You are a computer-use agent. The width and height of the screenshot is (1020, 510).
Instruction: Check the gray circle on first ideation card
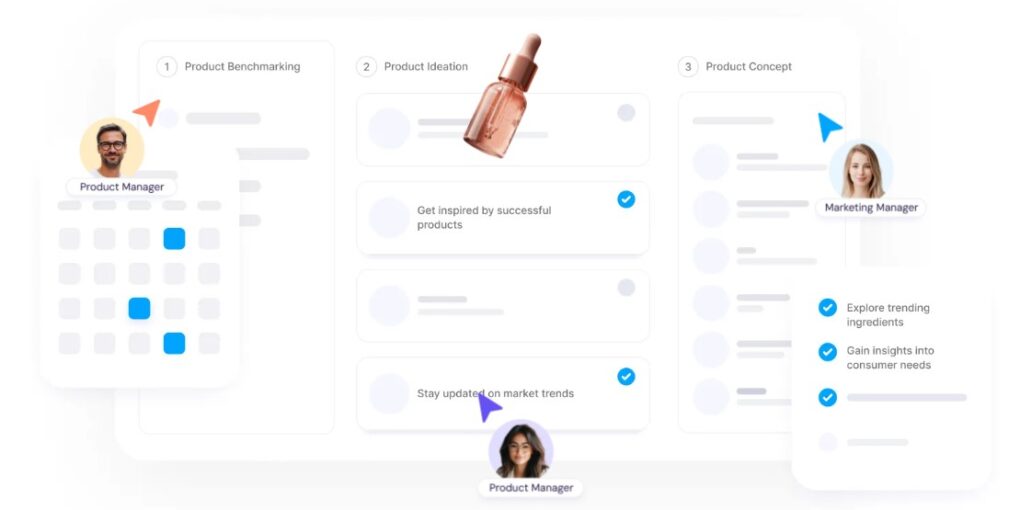pyautogui.click(x=626, y=113)
